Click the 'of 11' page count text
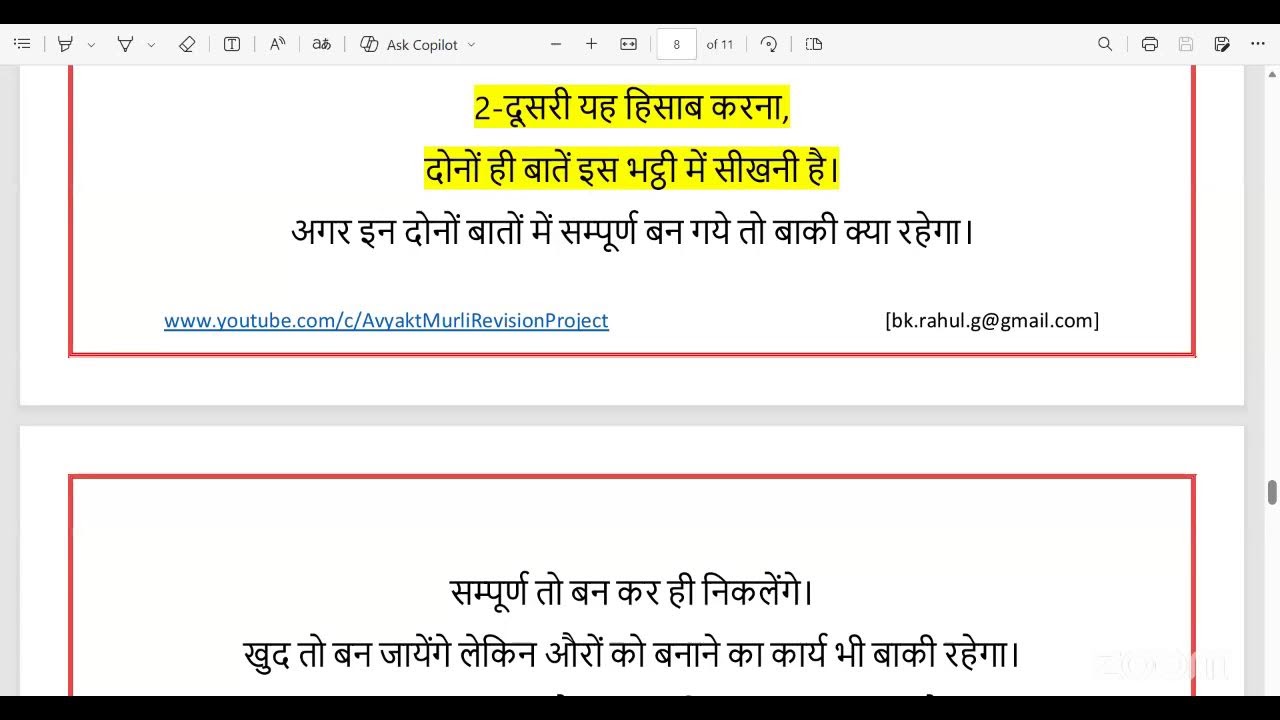 click(x=720, y=45)
